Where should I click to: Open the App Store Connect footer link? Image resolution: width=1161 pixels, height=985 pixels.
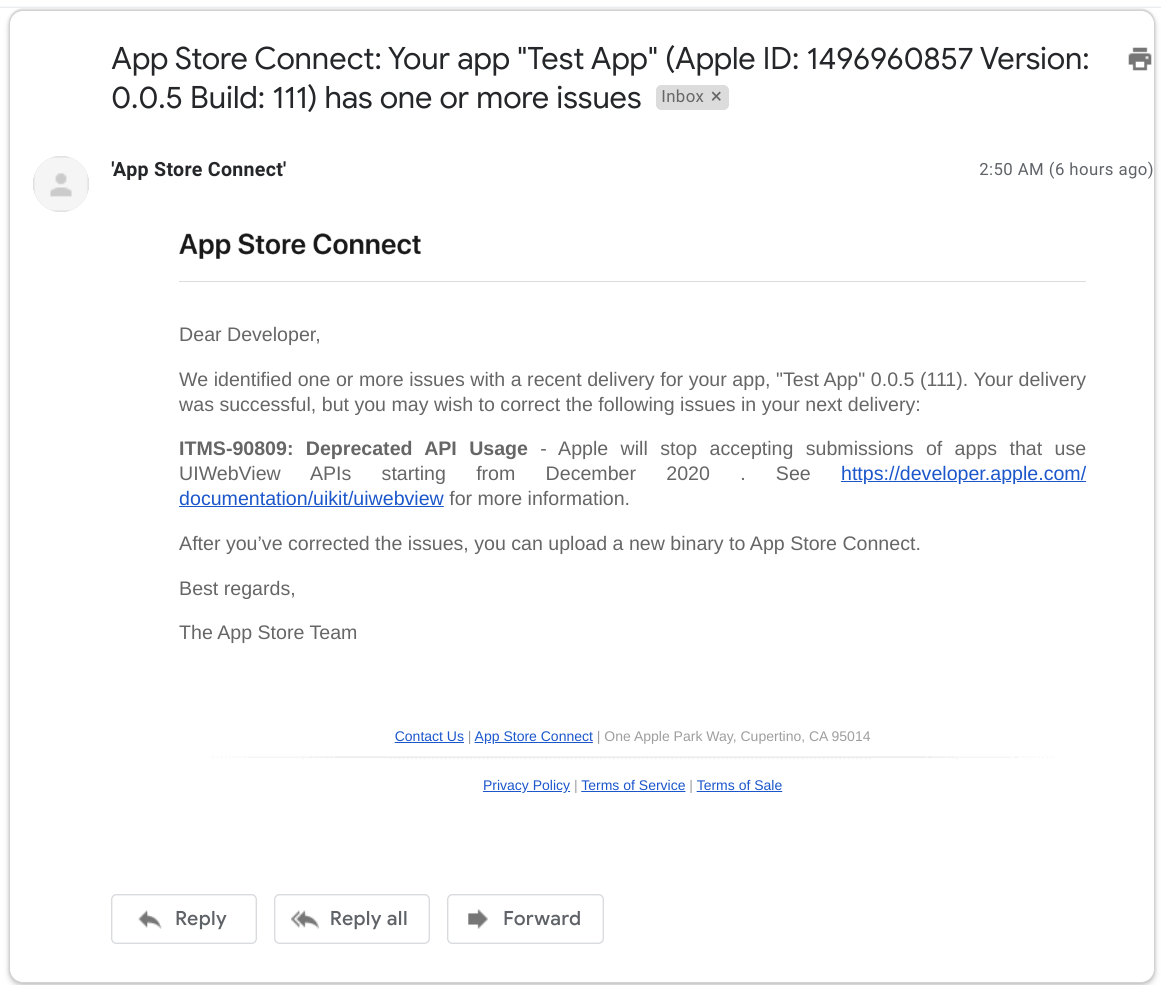tap(533, 737)
